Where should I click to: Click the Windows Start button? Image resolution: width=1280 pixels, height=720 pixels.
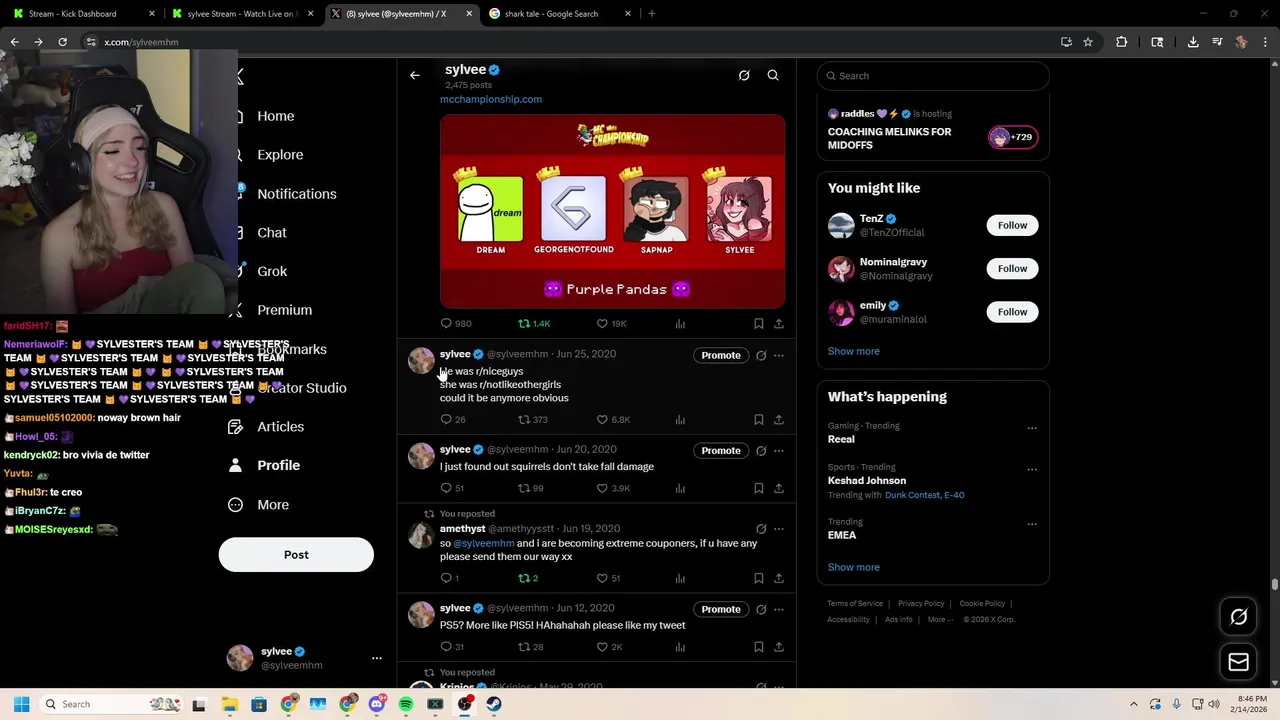[21, 704]
